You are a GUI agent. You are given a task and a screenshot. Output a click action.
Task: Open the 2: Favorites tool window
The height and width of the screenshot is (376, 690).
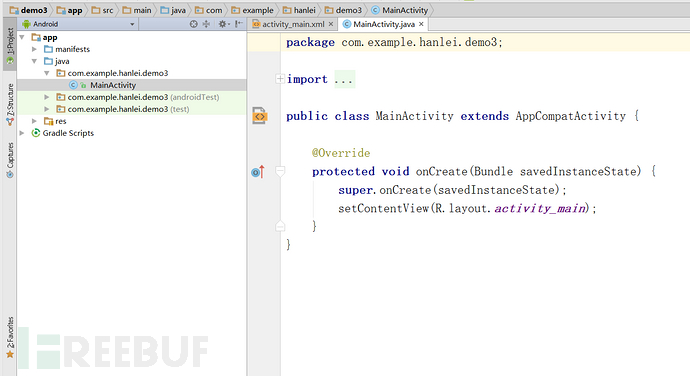[10, 337]
